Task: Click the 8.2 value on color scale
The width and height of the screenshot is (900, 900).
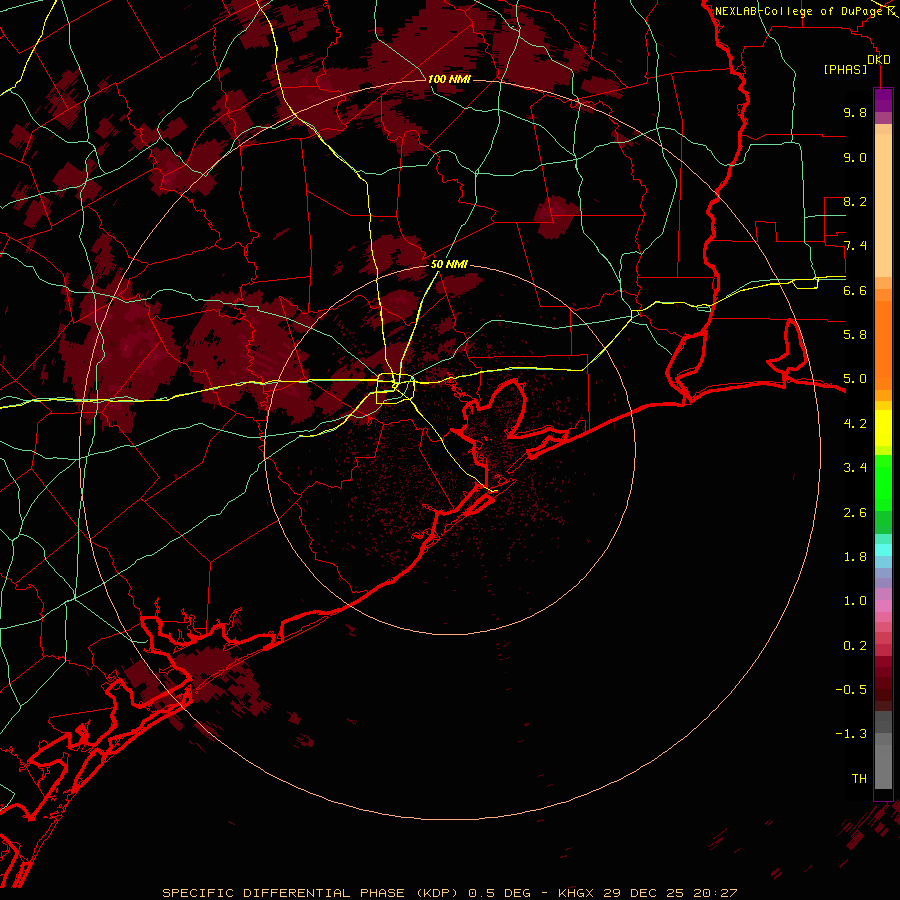Action: pyautogui.click(x=855, y=201)
